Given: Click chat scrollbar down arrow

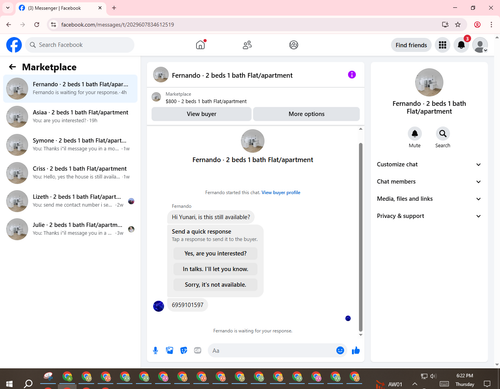Looking at the screenshot, I should pyautogui.click(x=360, y=335).
